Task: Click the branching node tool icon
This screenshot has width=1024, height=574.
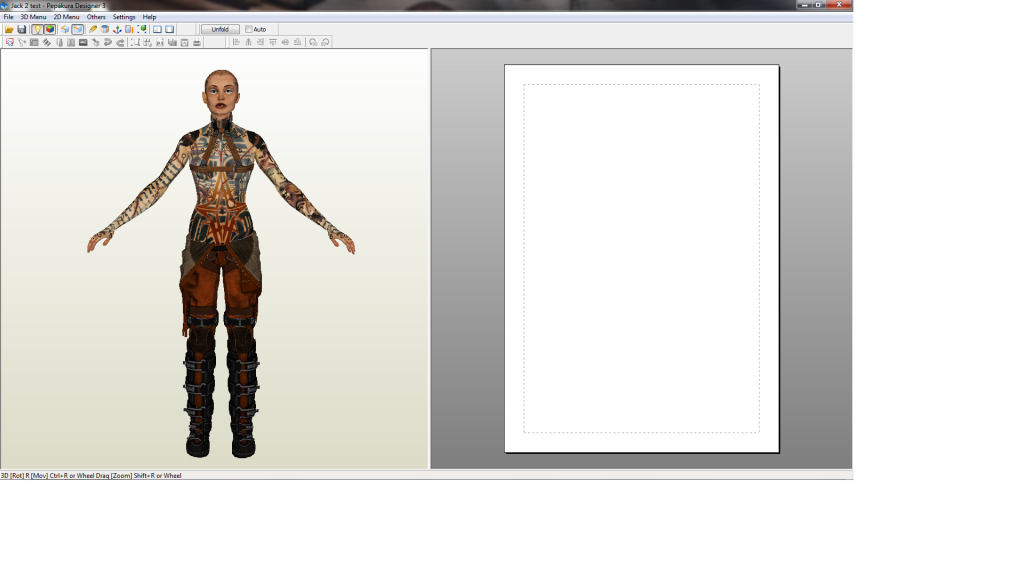Action: tap(22, 42)
